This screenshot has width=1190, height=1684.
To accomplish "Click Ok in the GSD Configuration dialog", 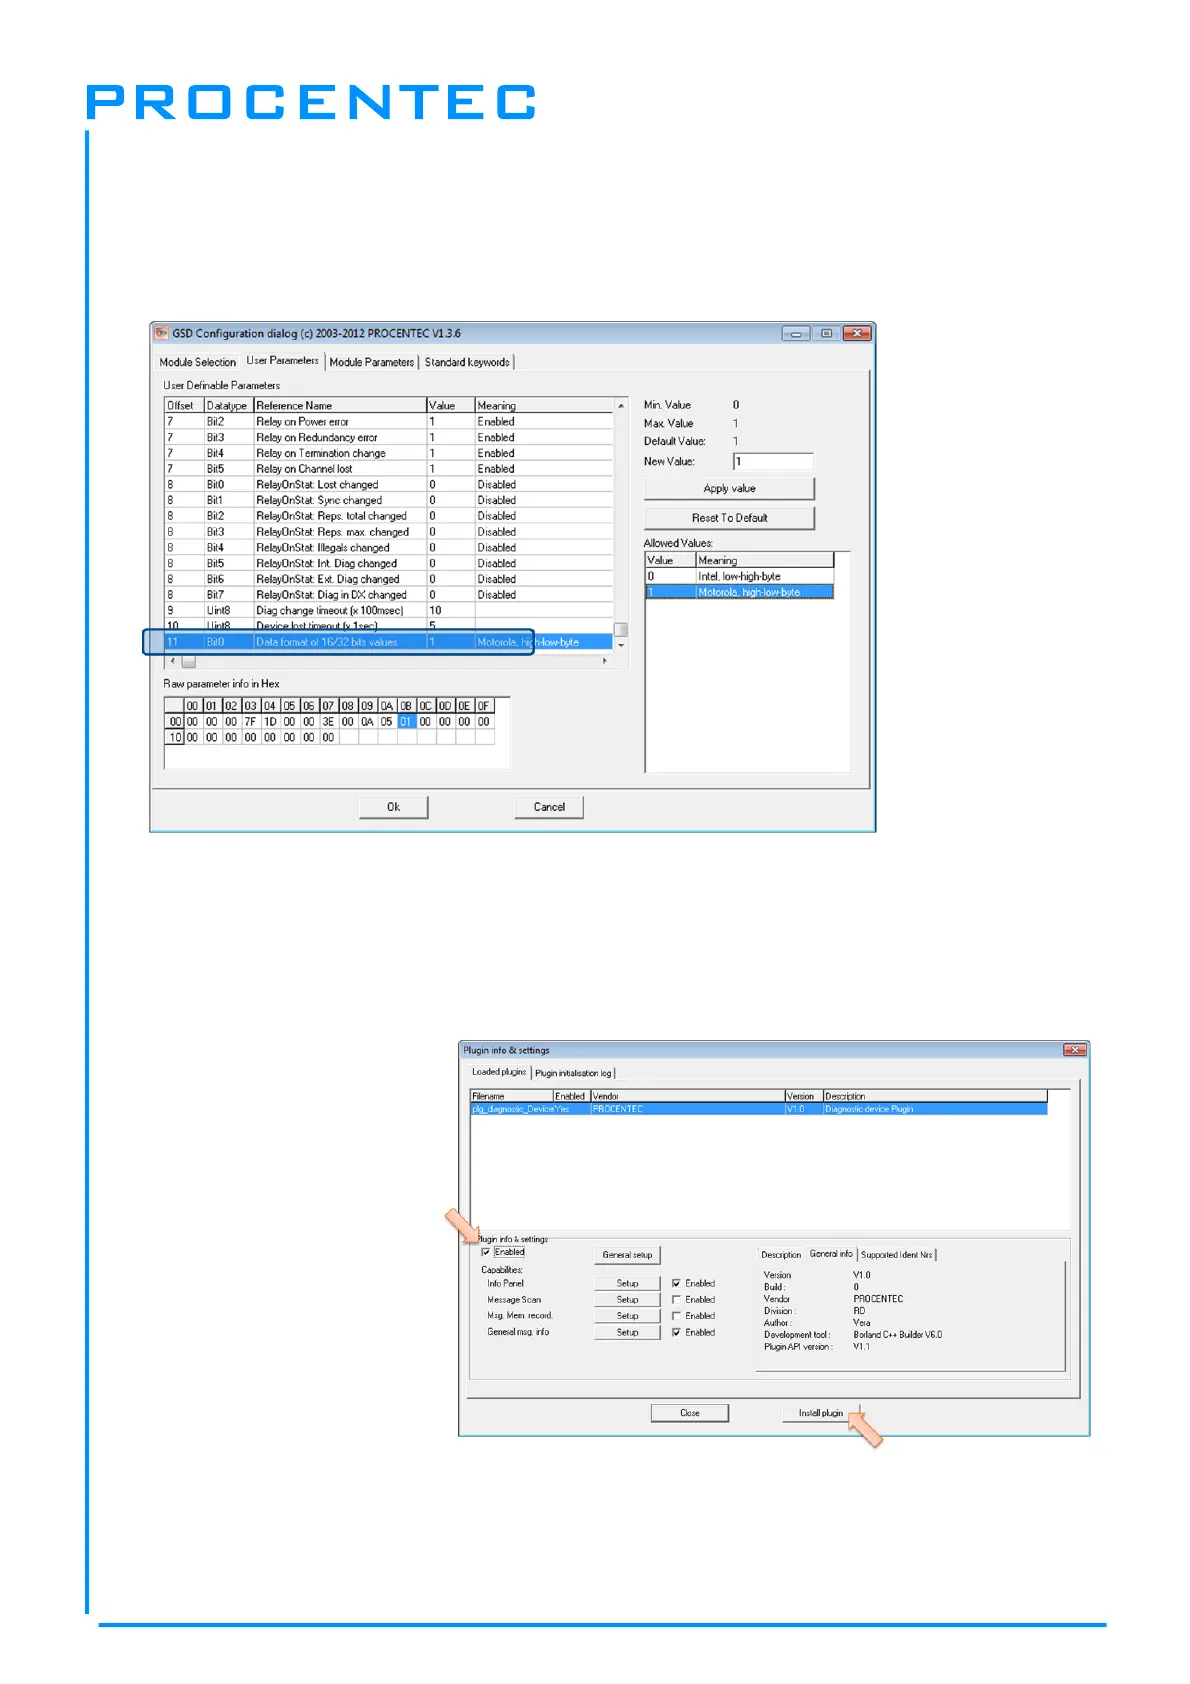I will click(x=393, y=807).
